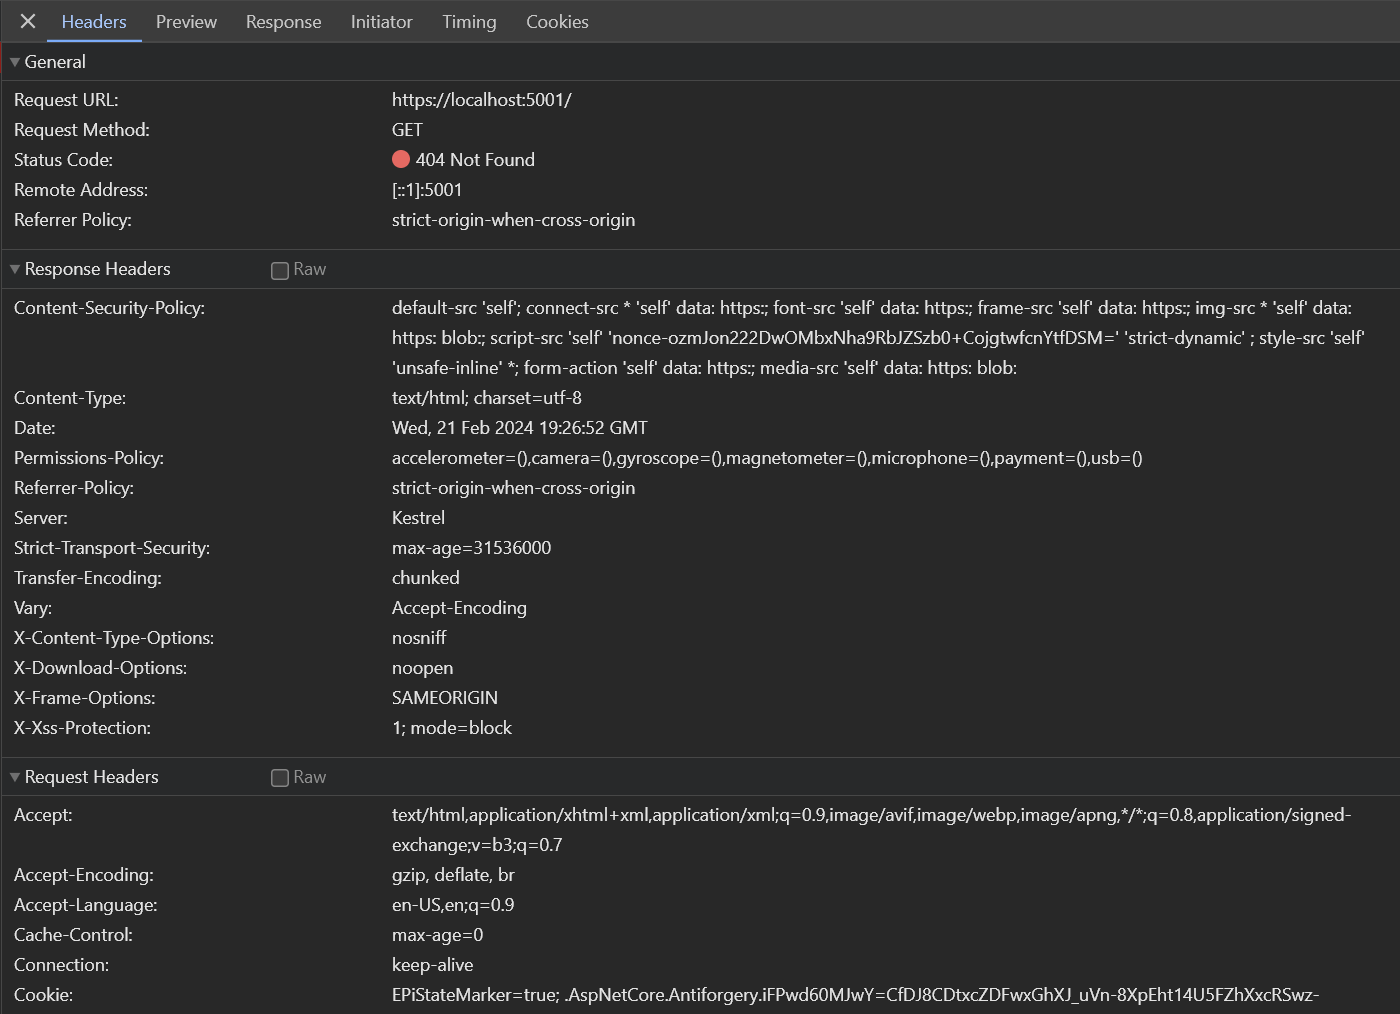Screen dimensions: 1400x1014
Task: Click the Server value Kestrel
Action: pyautogui.click(x=418, y=518)
